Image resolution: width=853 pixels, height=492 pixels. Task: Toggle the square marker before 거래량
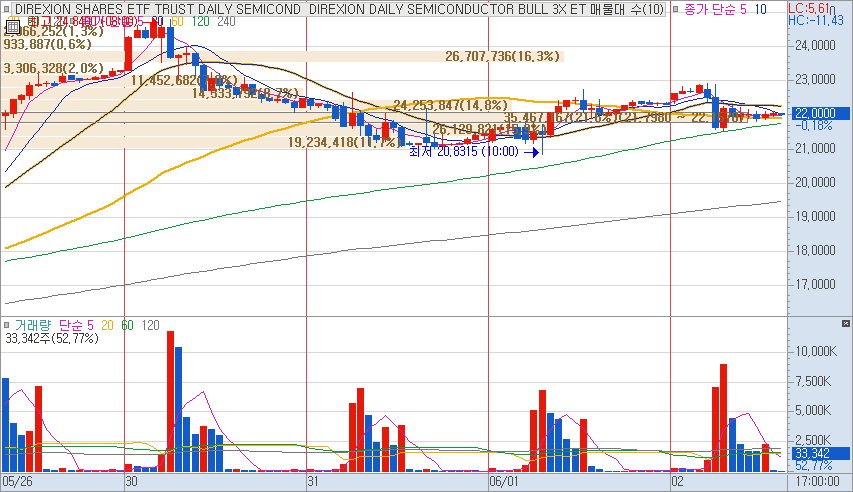point(7,325)
